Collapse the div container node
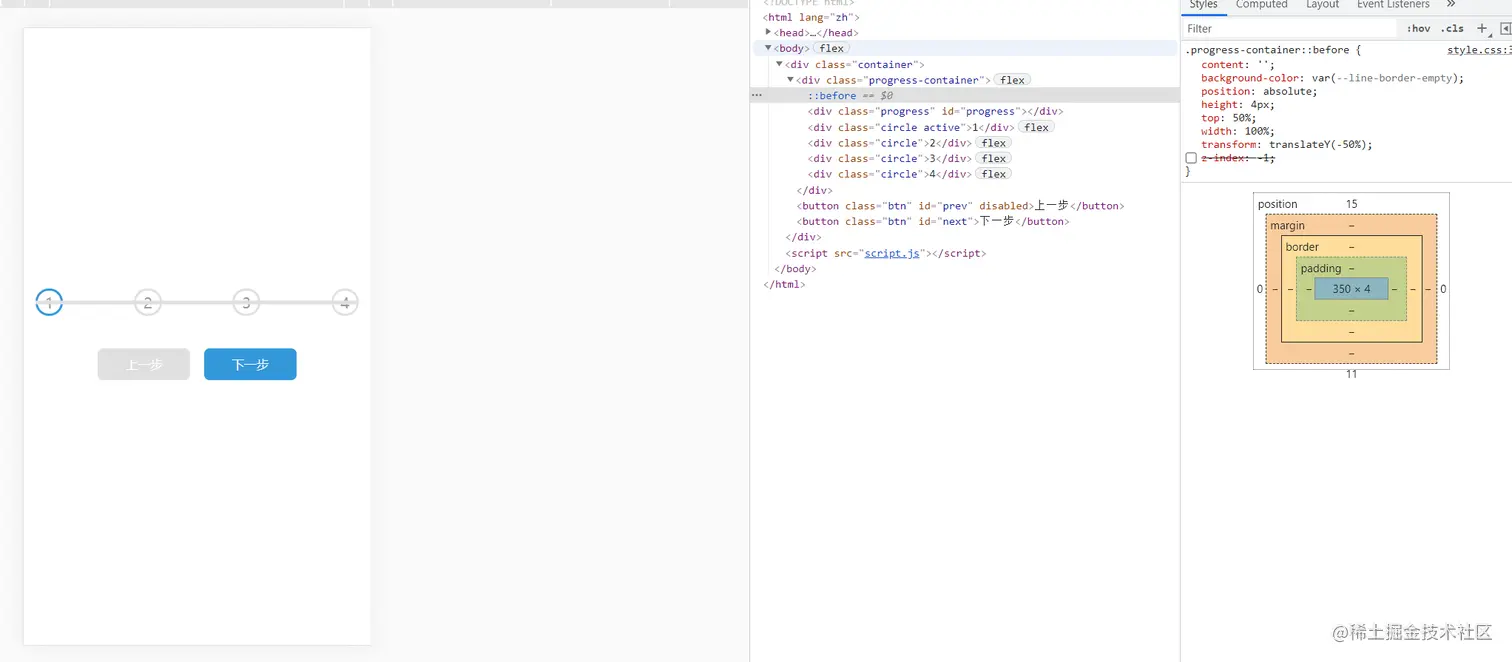This screenshot has width=1512, height=662. coord(779,64)
